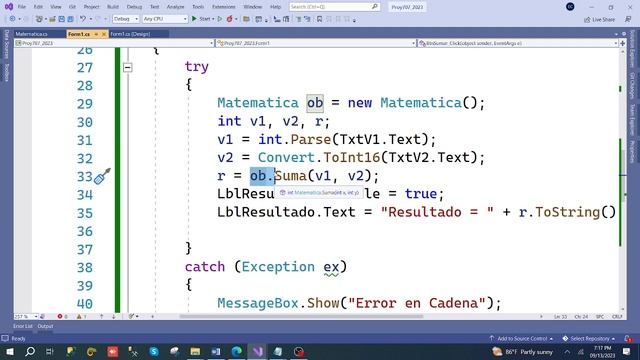Viewport: 640px width, 360px height.
Task: Click the status bar notifications bell
Action: pos(628,338)
